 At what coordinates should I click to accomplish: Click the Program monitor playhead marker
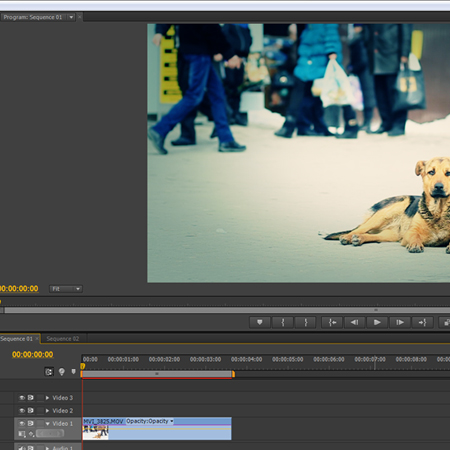click(x=1, y=302)
